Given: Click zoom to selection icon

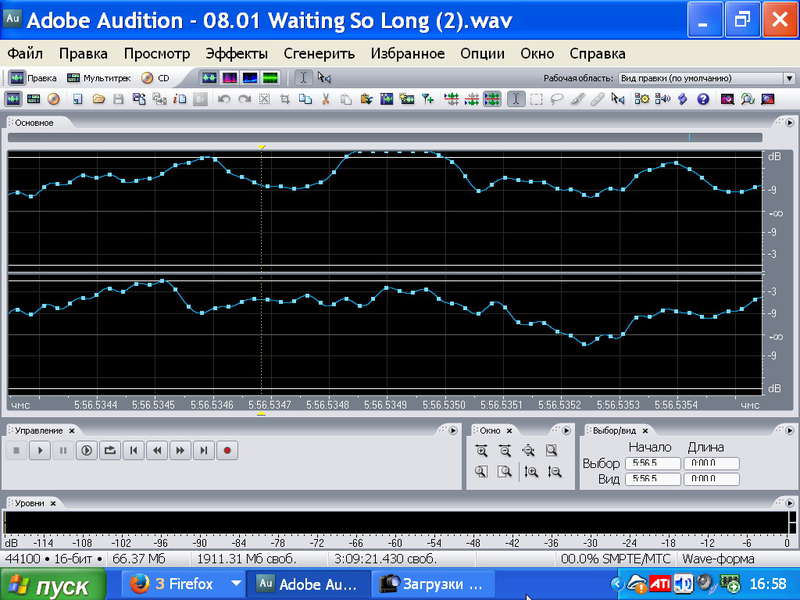Looking at the screenshot, I should pos(552,451).
